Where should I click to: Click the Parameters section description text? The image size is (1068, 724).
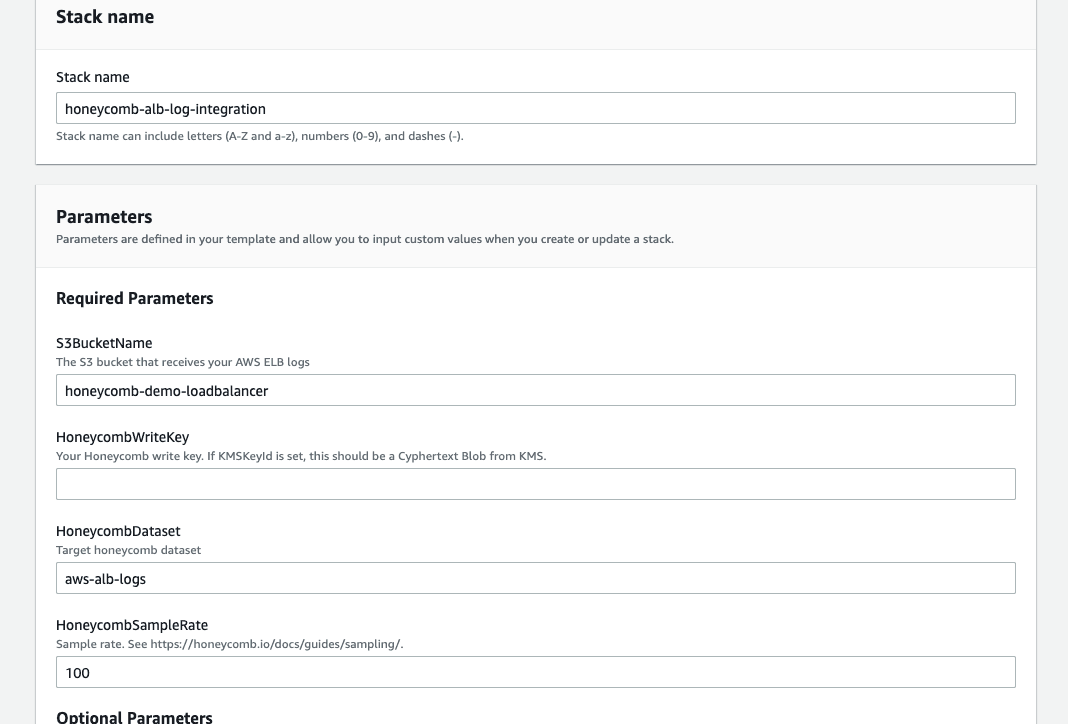364,239
